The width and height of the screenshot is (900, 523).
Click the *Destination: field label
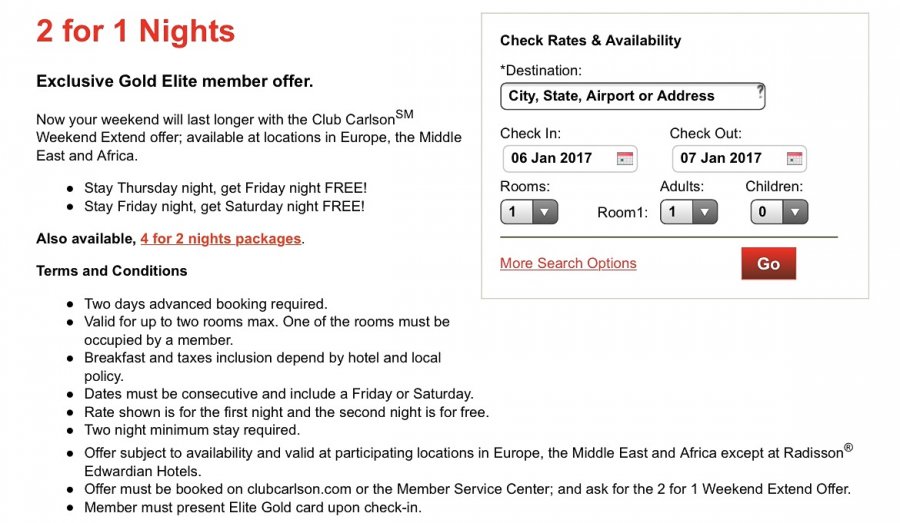point(540,70)
